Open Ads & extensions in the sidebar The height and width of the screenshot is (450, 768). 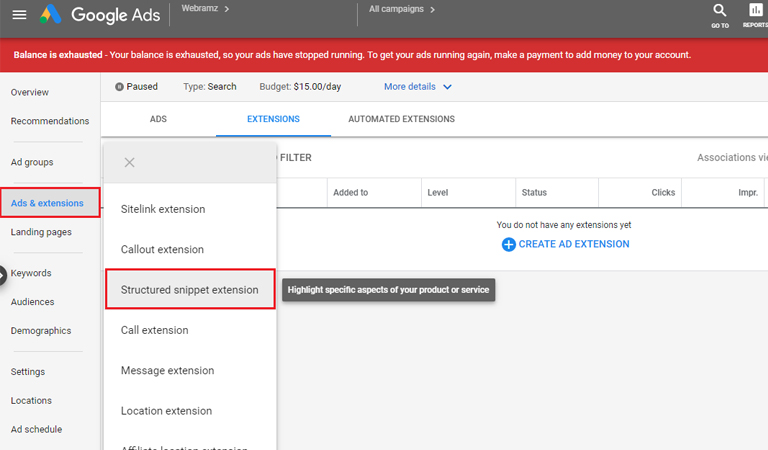(50, 203)
